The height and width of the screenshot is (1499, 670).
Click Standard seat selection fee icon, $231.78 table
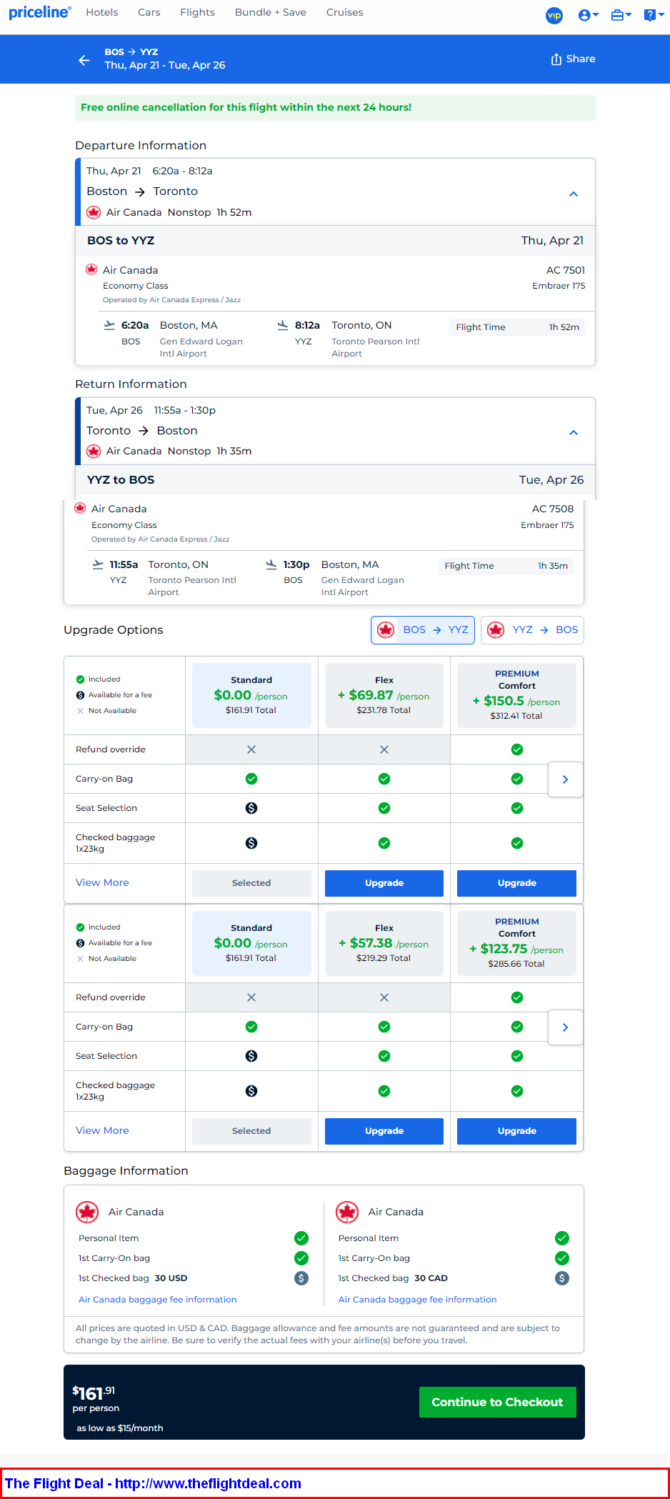click(251, 808)
